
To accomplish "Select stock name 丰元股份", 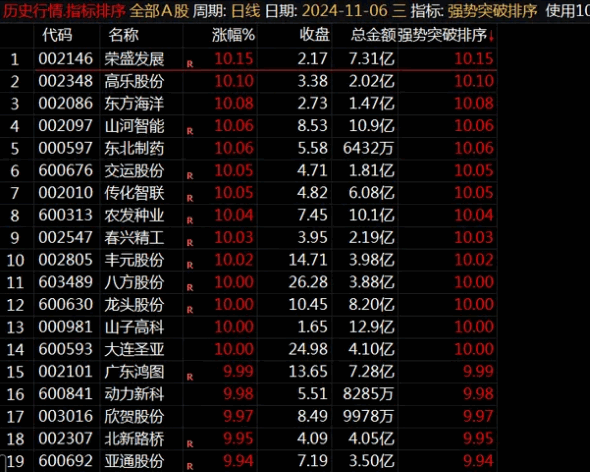I will (x=134, y=260).
